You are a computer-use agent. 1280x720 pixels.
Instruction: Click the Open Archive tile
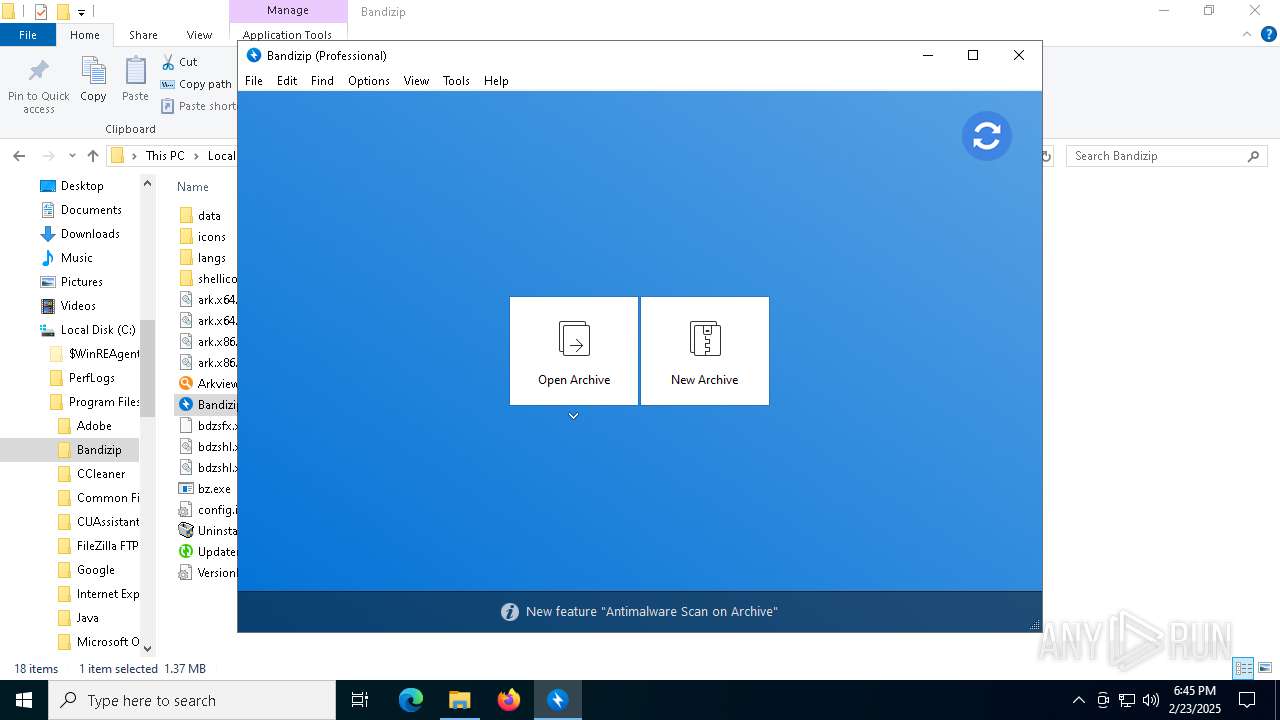pyautogui.click(x=574, y=351)
